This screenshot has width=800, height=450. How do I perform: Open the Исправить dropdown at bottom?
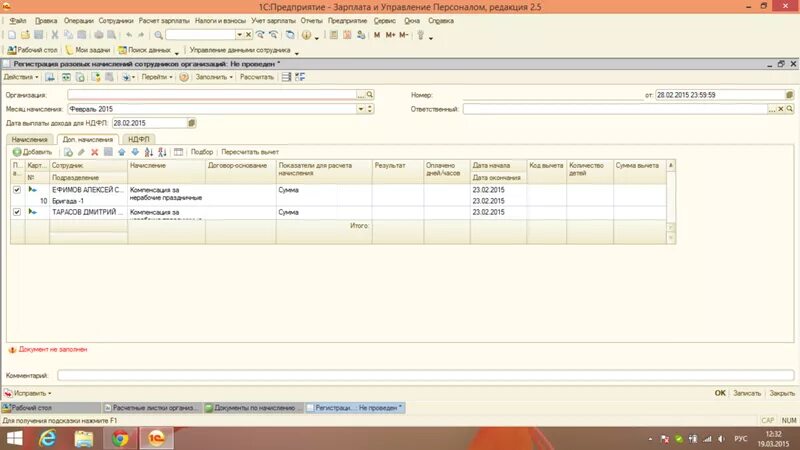point(28,393)
